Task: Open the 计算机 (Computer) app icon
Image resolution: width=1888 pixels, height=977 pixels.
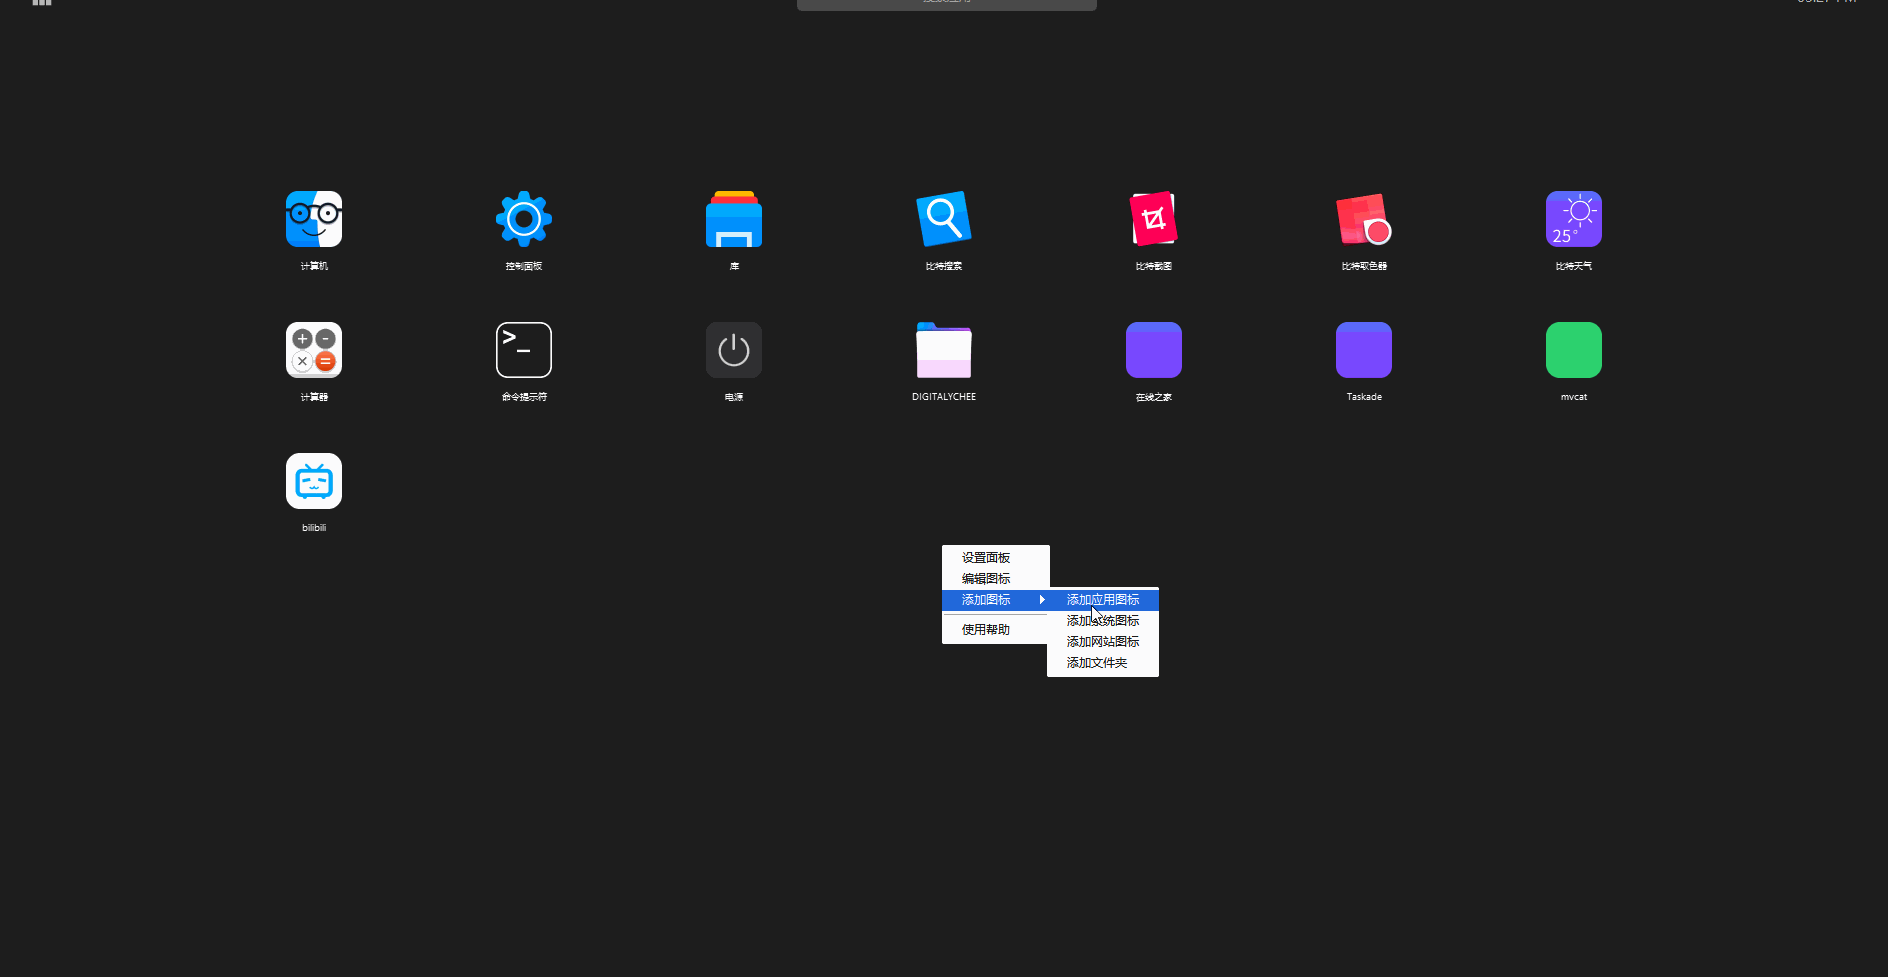Action: (x=314, y=219)
